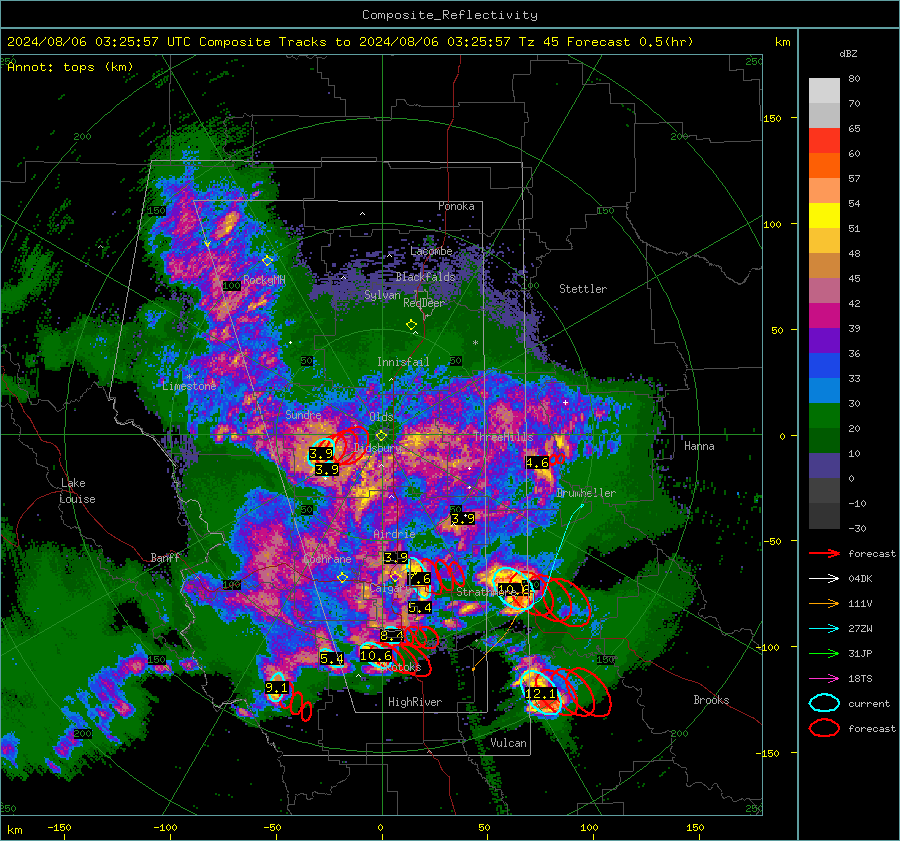This screenshot has width=900, height=841.
Task: Click the Limestone label
Action: coord(189,386)
